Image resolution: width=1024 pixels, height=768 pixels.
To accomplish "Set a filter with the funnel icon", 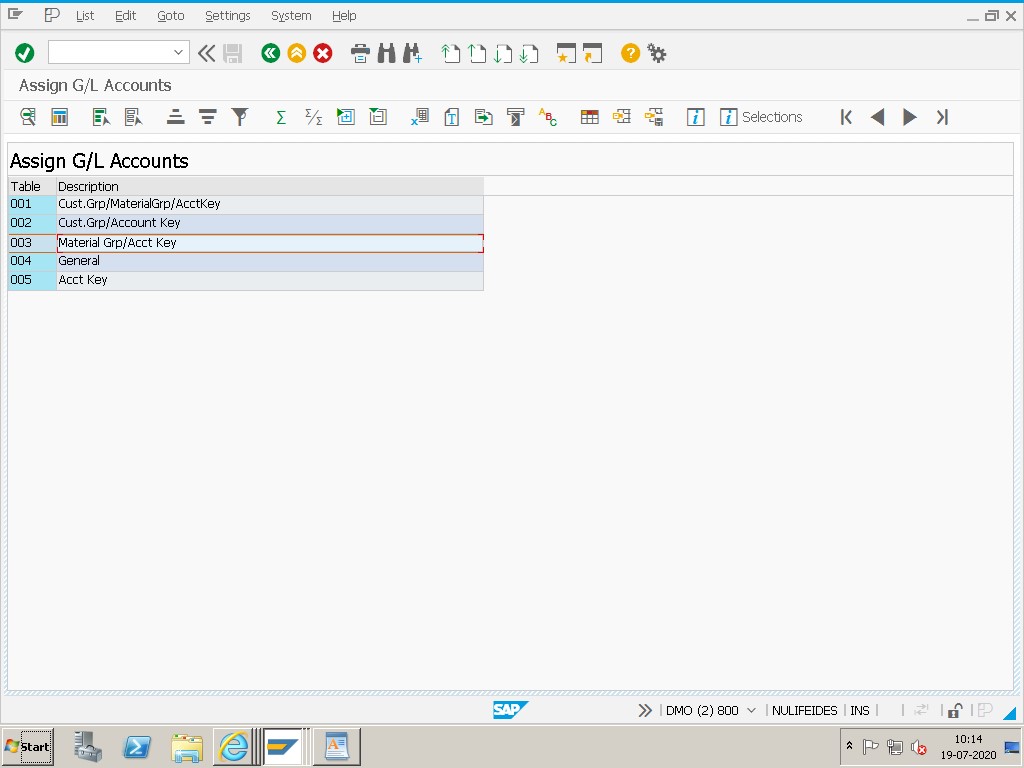I will [x=240, y=117].
